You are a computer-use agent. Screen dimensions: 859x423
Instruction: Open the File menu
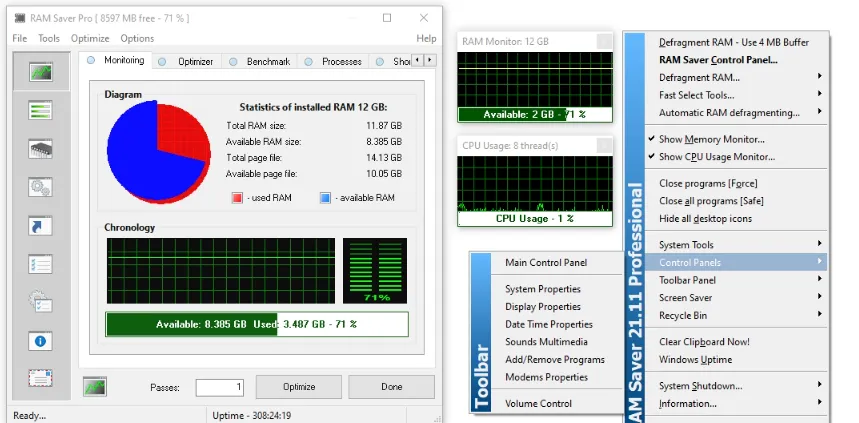click(x=20, y=38)
